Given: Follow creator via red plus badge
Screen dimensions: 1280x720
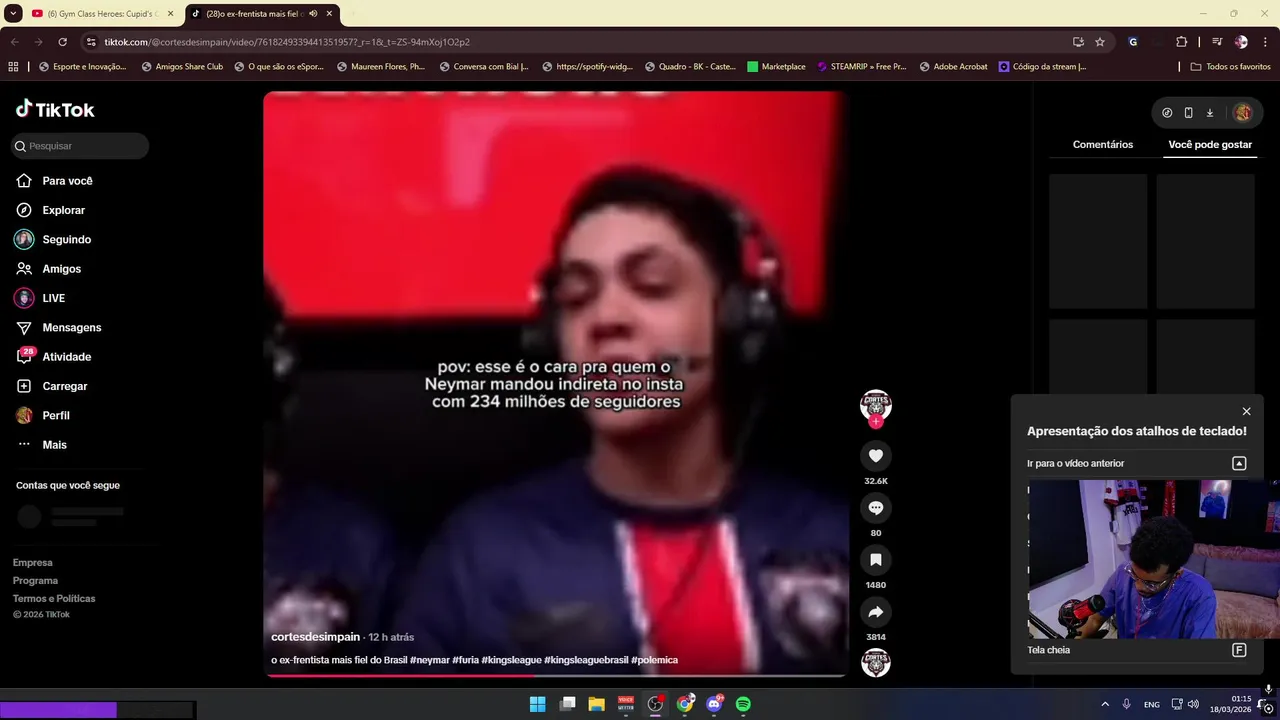Looking at the screenshot, I should (x=876, y=422).
